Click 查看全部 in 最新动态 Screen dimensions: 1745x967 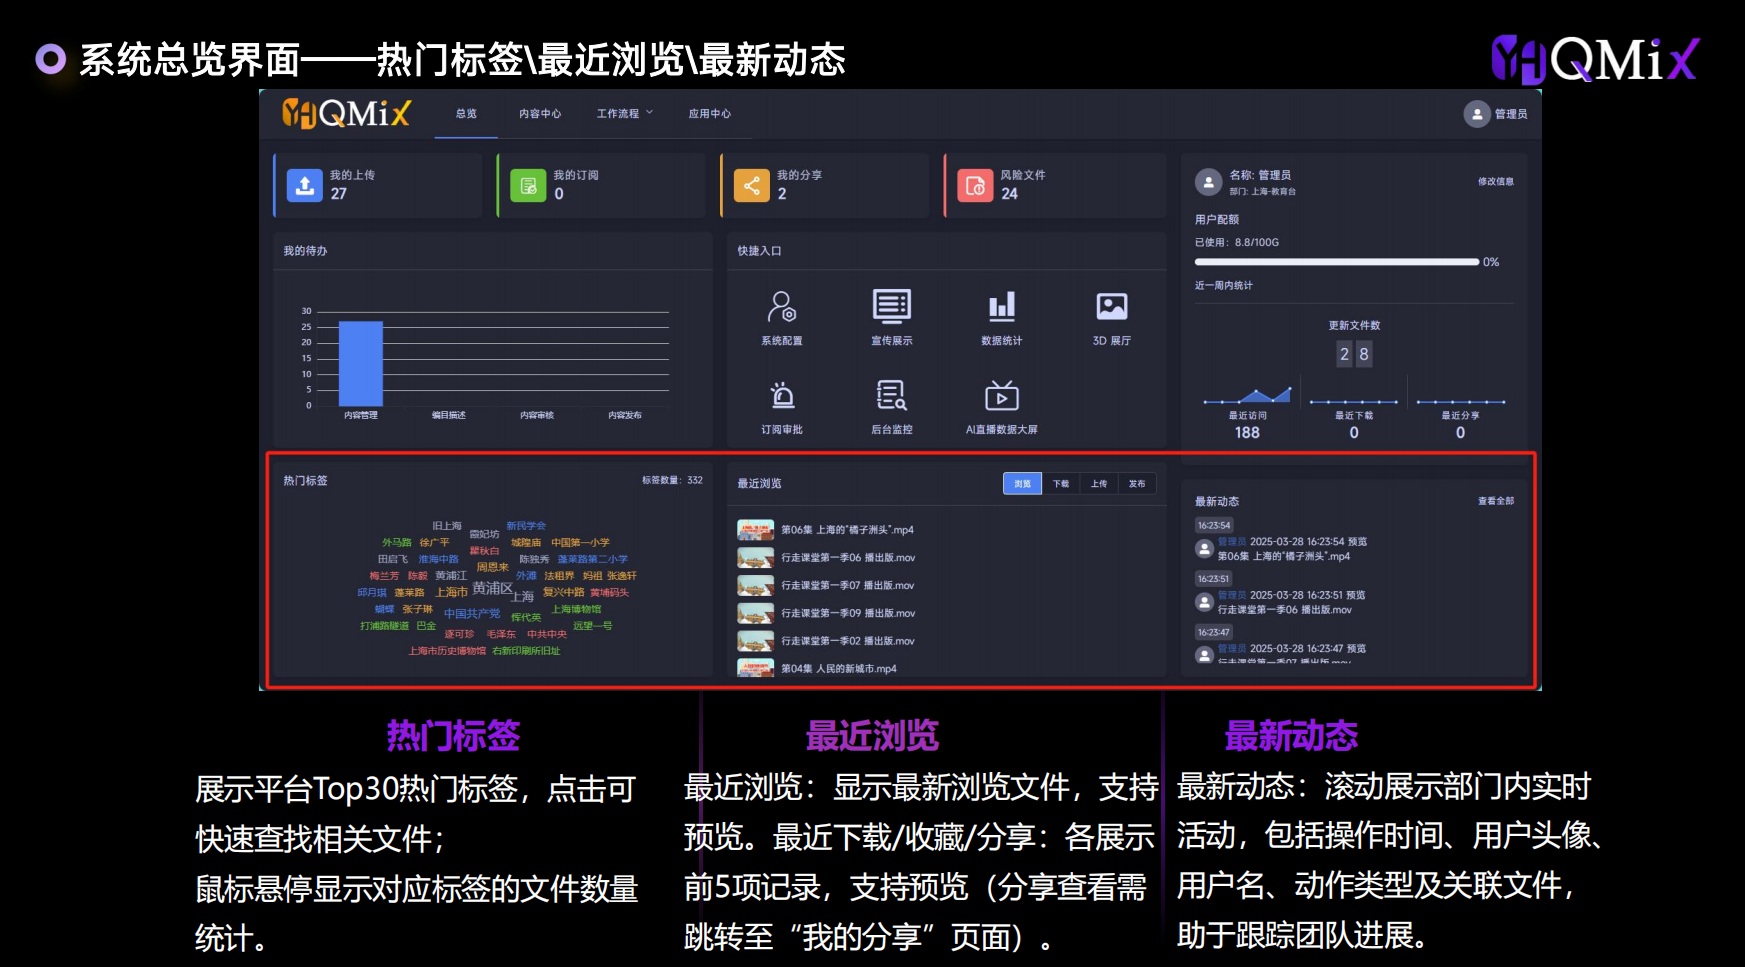pos(1496,501)
